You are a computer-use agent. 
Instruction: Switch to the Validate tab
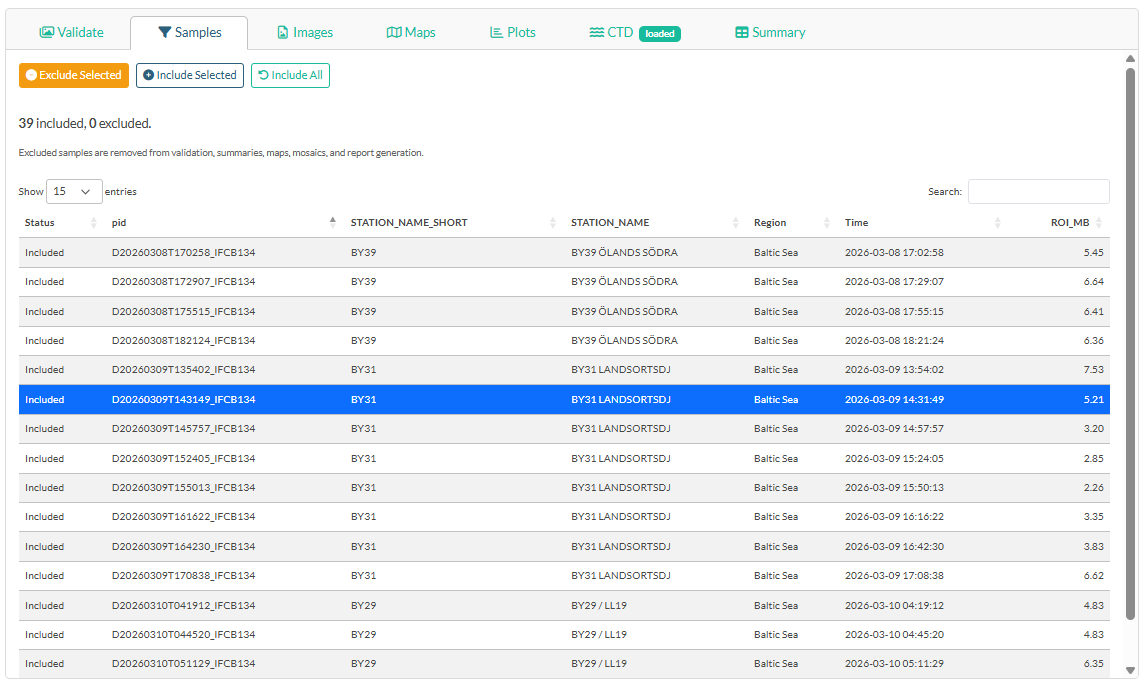(72, 32)
